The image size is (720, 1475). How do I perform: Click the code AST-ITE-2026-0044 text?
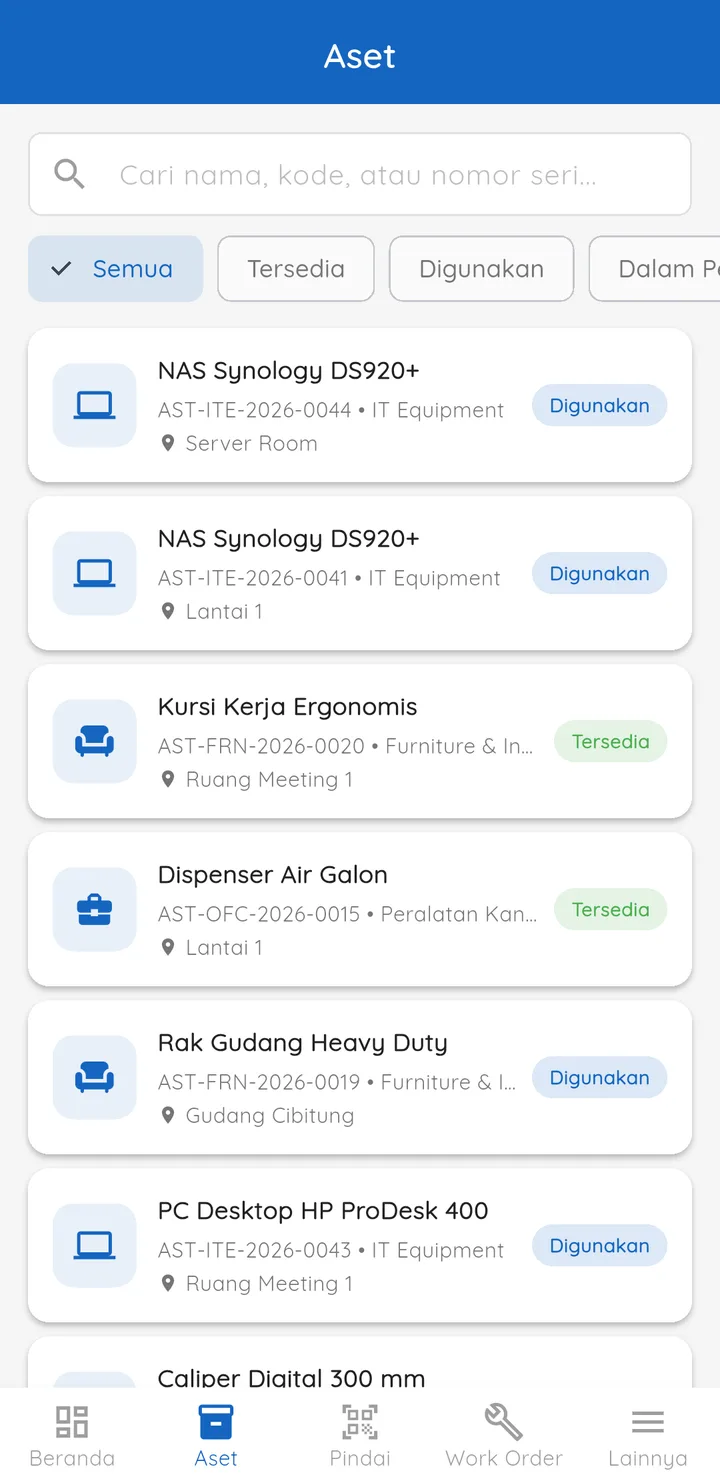click(255, 410)
